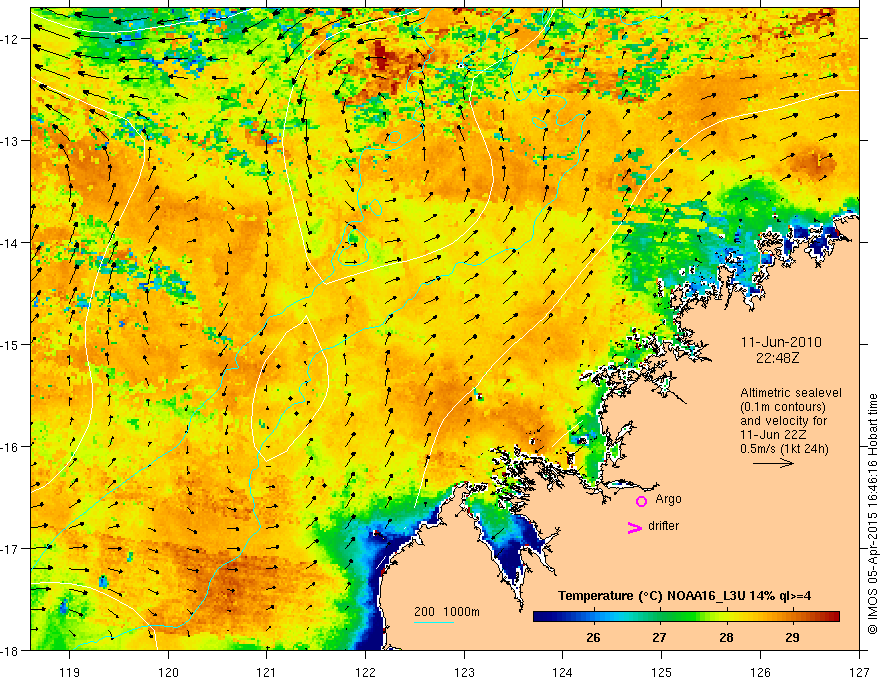The width and height of the screenshot is (880, 680).
Task: Click the magenta drifter arrow legend symbol
Action: (635, 527)
